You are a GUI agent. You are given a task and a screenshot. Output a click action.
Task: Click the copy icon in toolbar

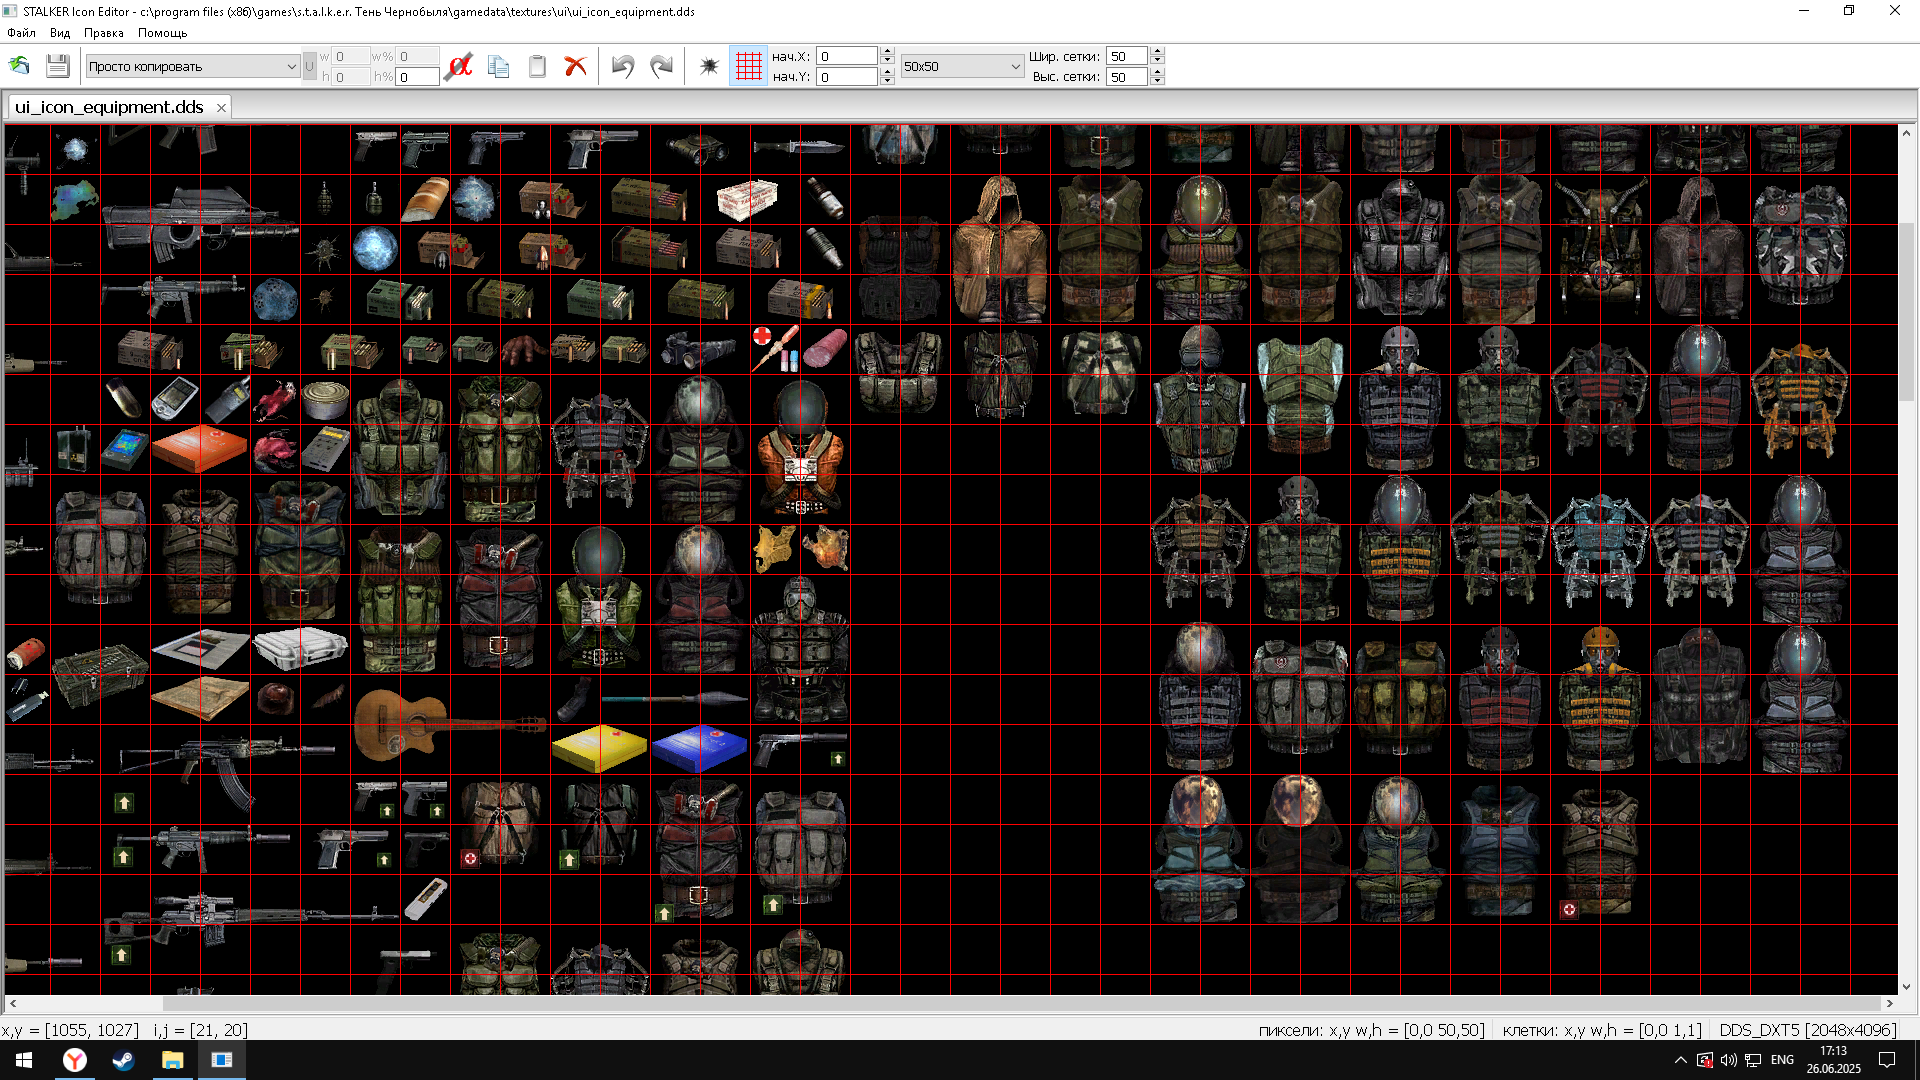(498, 66)
